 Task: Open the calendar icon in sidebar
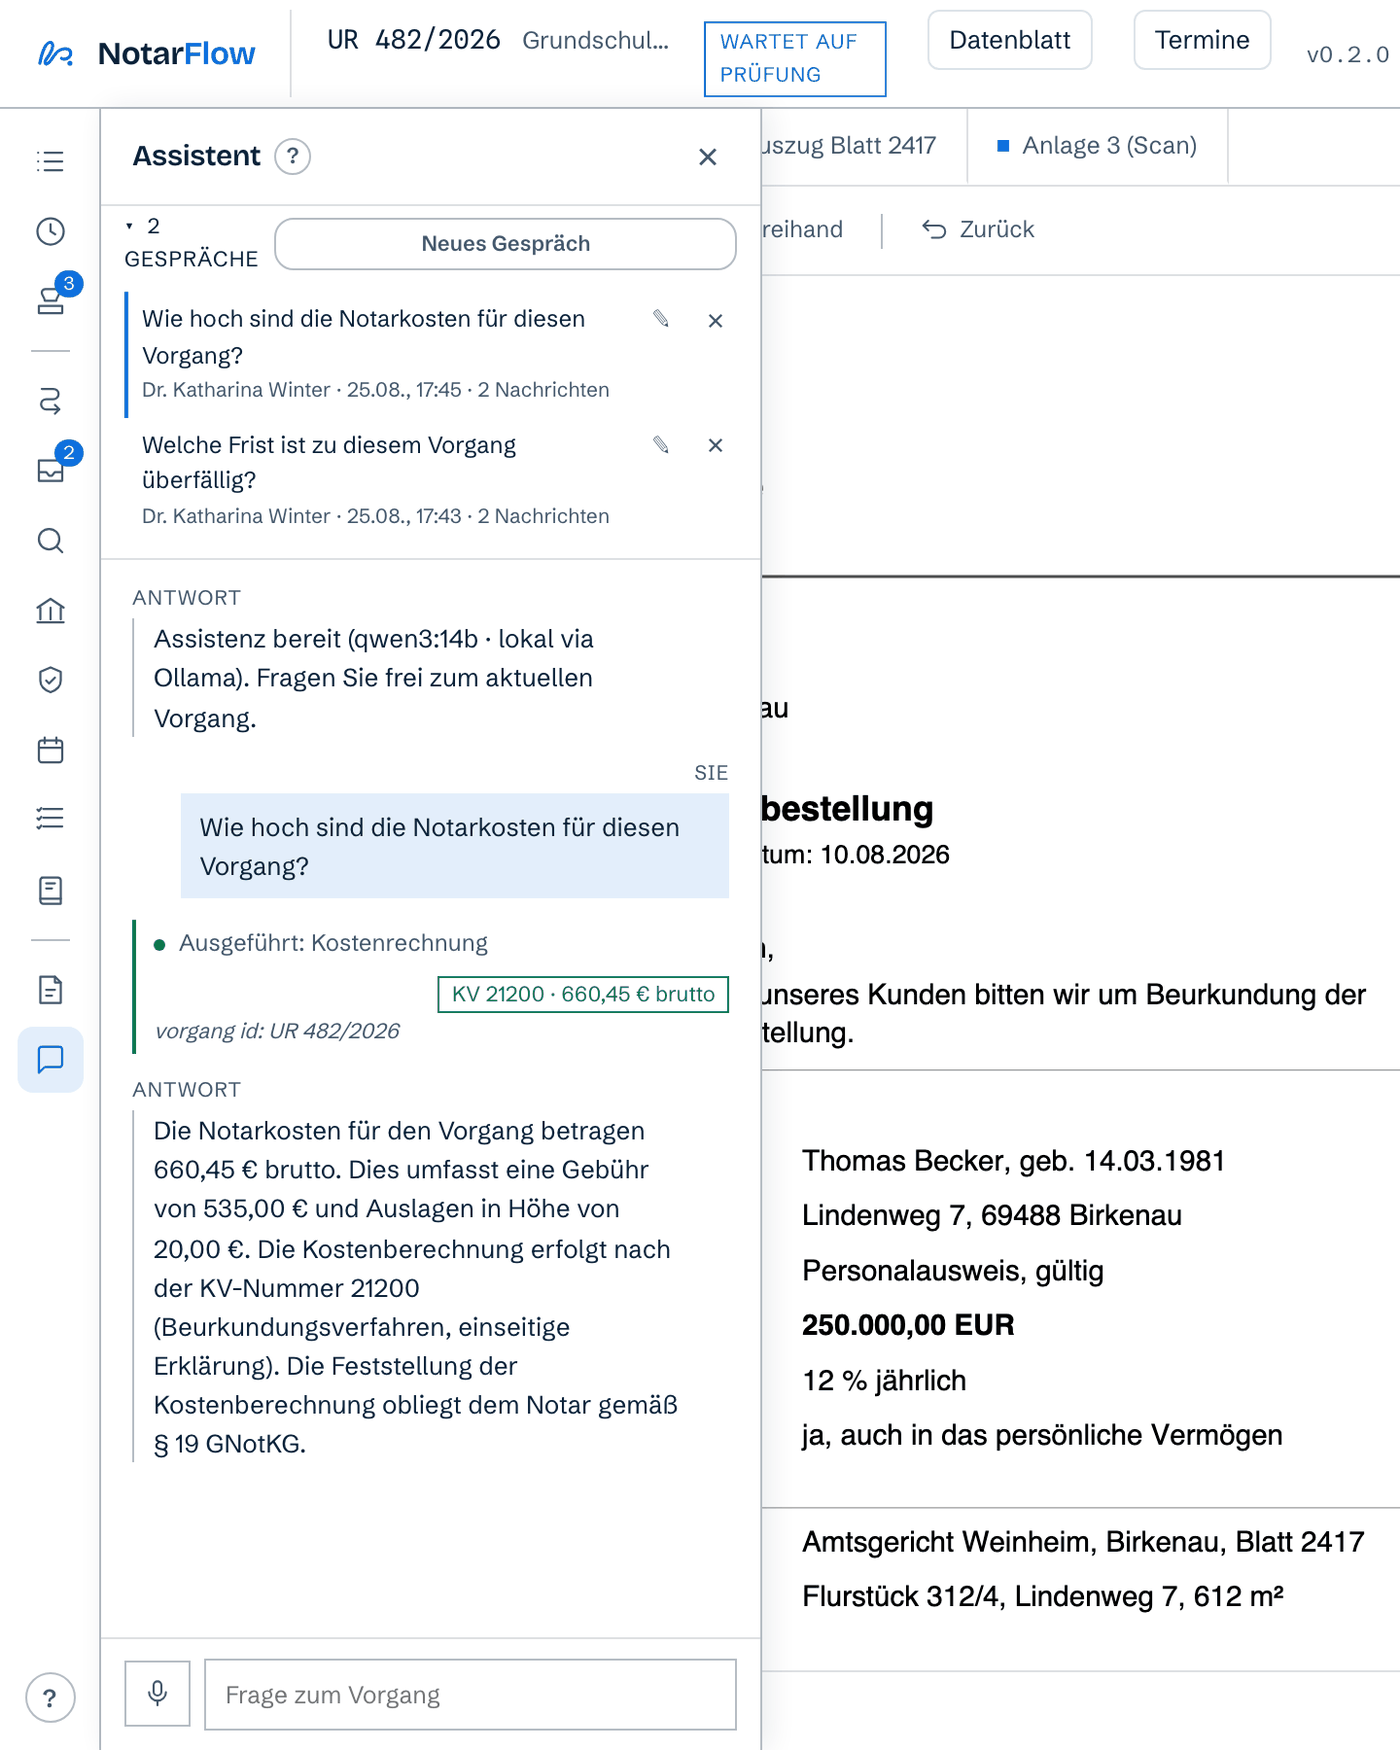click(50, 750)
